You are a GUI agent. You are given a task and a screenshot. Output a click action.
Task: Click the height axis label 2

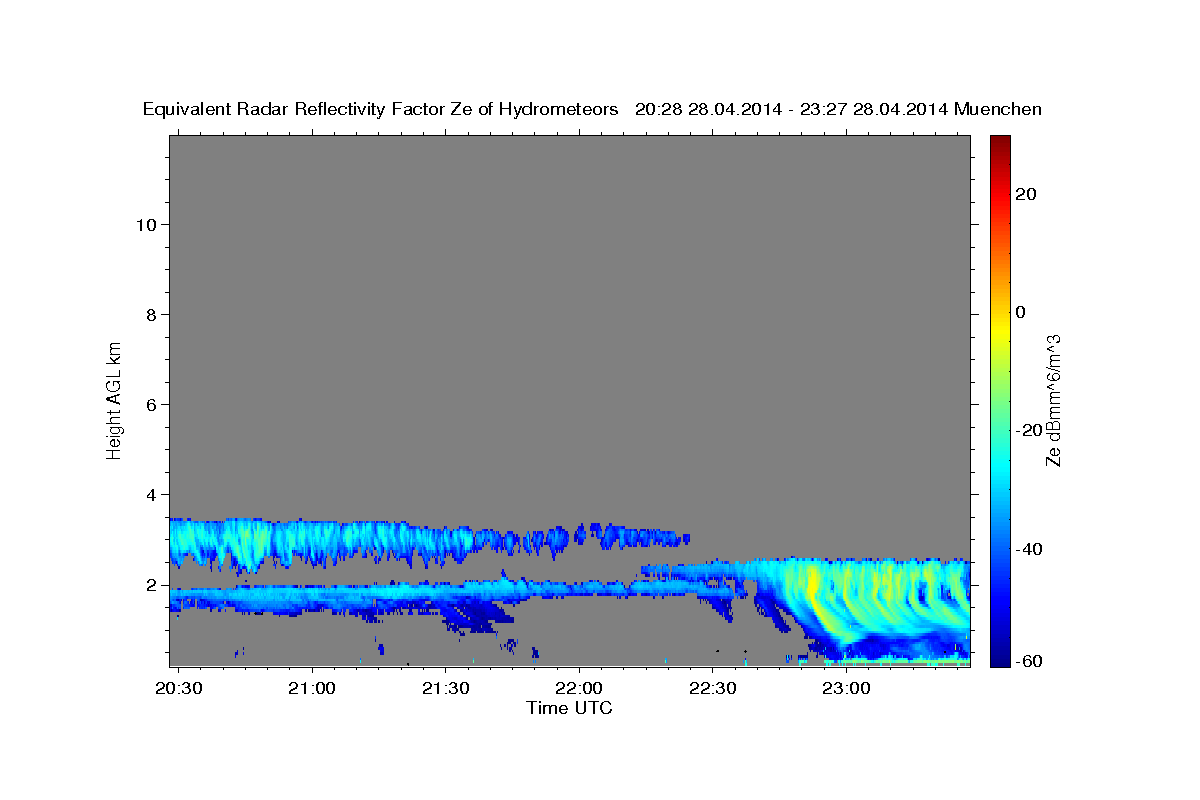click(152, 584)
